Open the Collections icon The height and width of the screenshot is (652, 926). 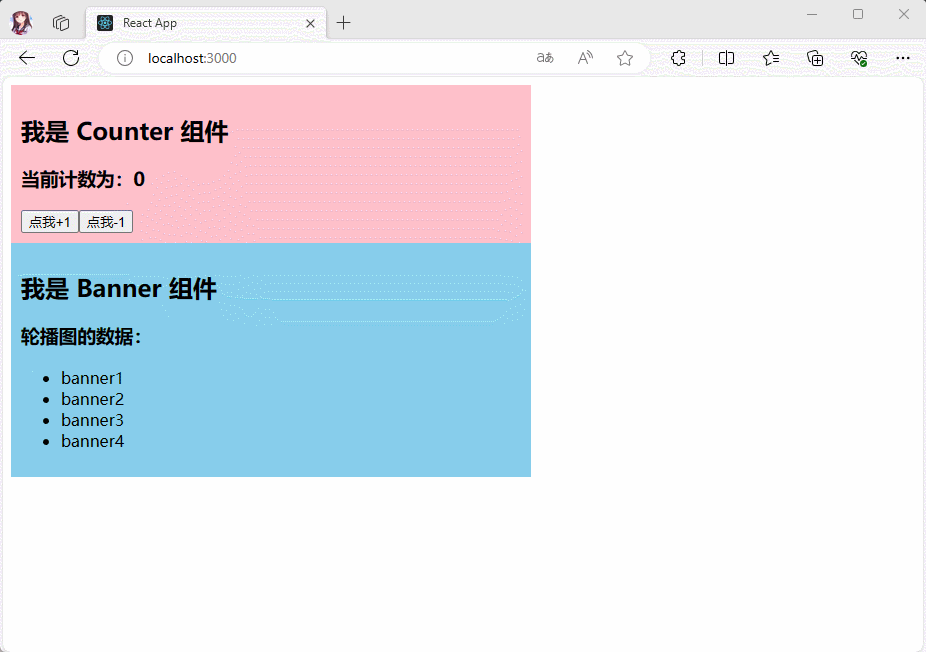(x=815, y=58)
